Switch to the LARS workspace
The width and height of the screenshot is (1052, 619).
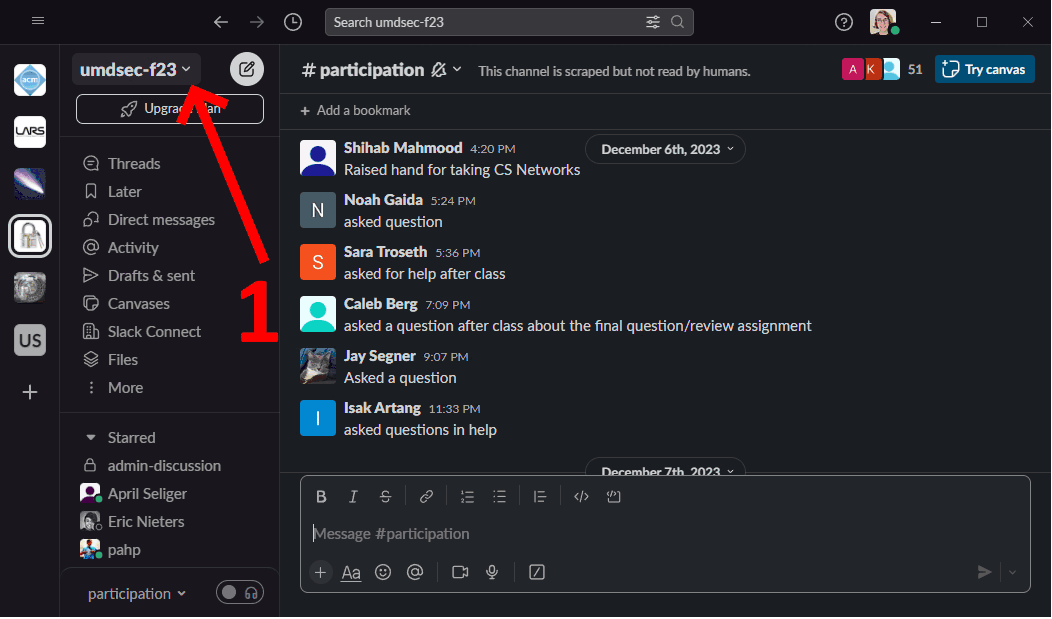click(30, 131)
